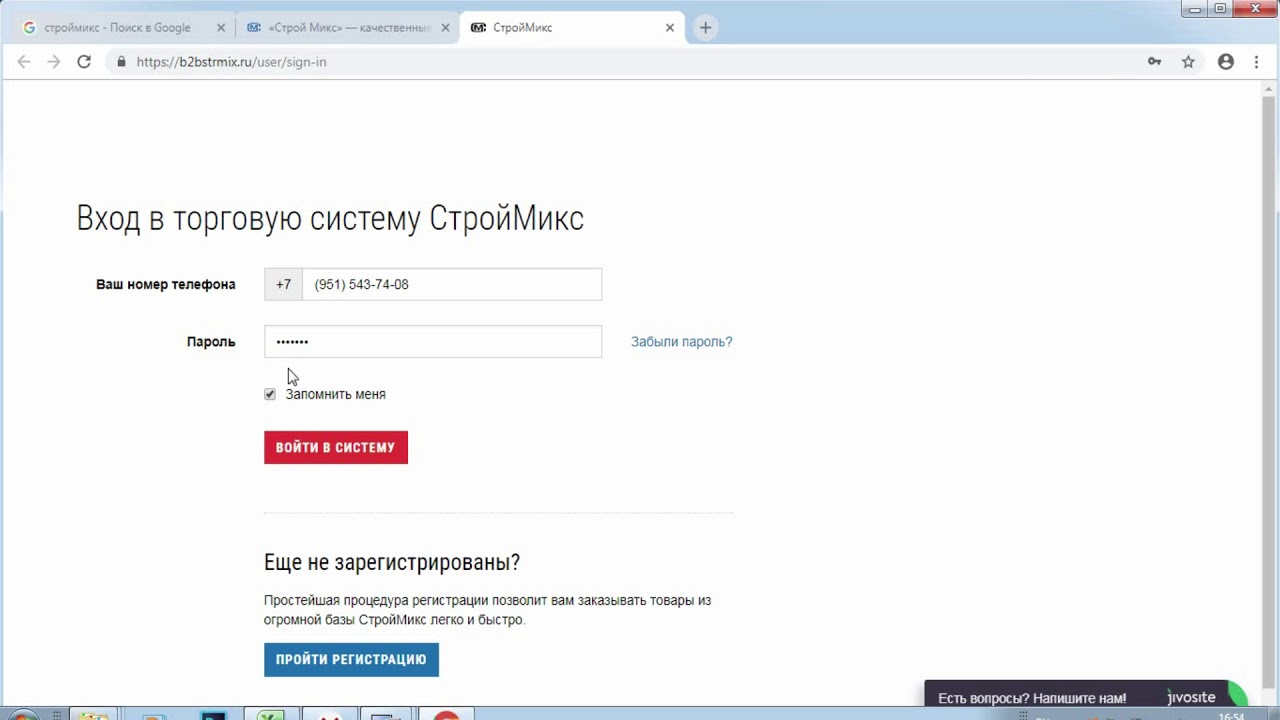Click the Войти в систему button

pos(336,447)
